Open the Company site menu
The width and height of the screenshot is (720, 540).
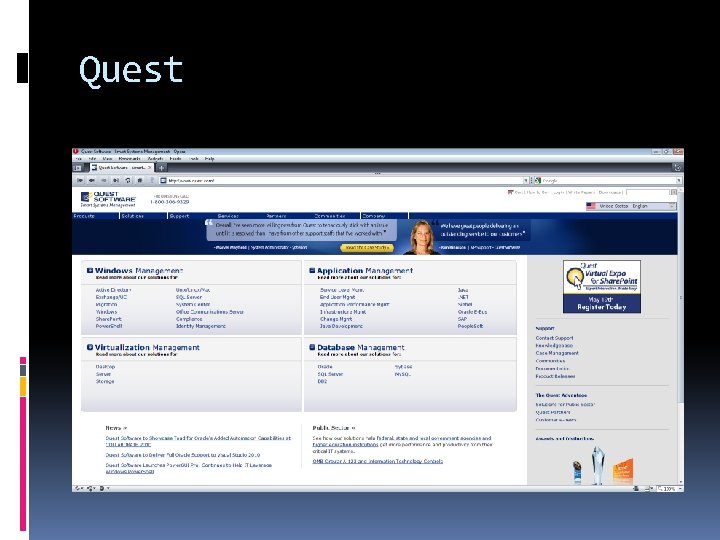pyautogui.click(x=373, y=216)
